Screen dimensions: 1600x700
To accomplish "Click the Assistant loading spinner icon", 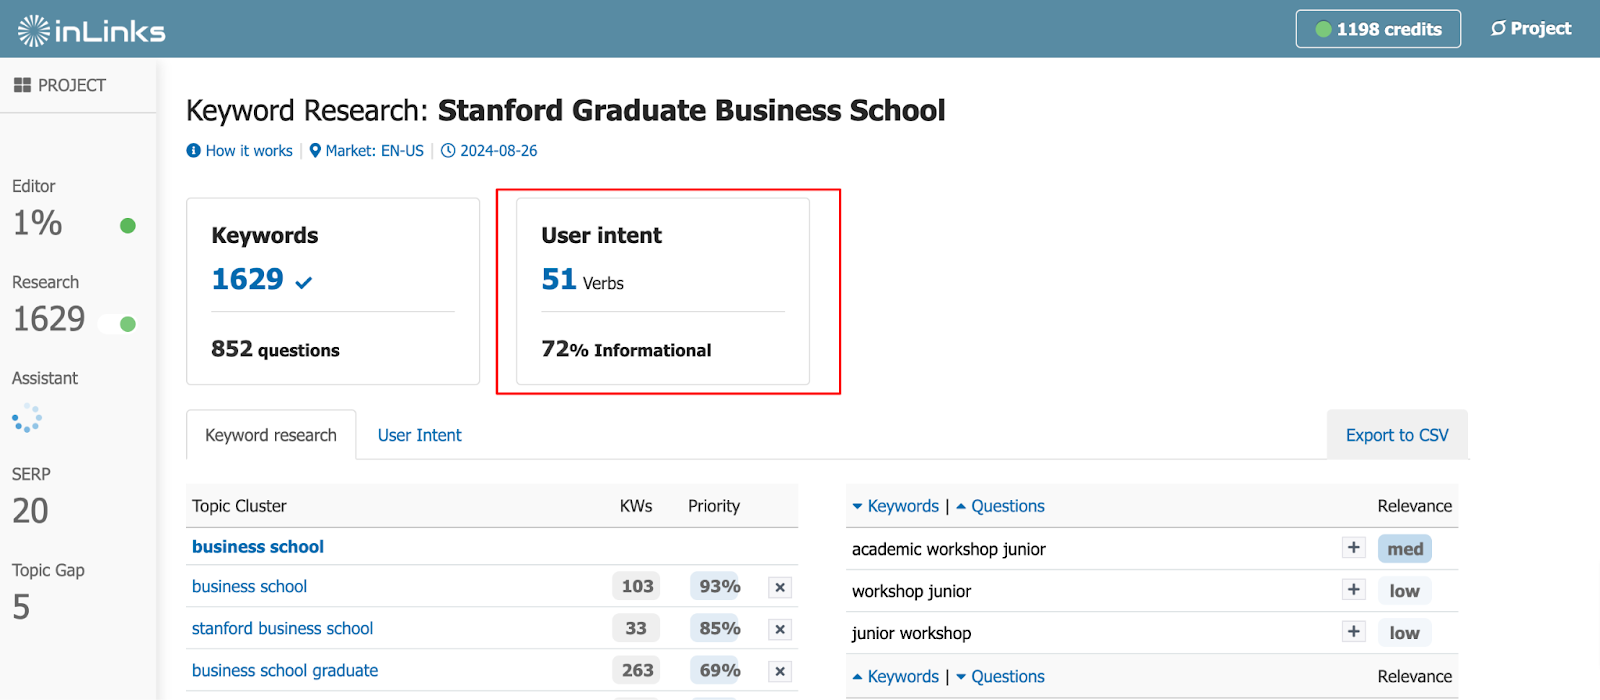I will click(27, 418).
